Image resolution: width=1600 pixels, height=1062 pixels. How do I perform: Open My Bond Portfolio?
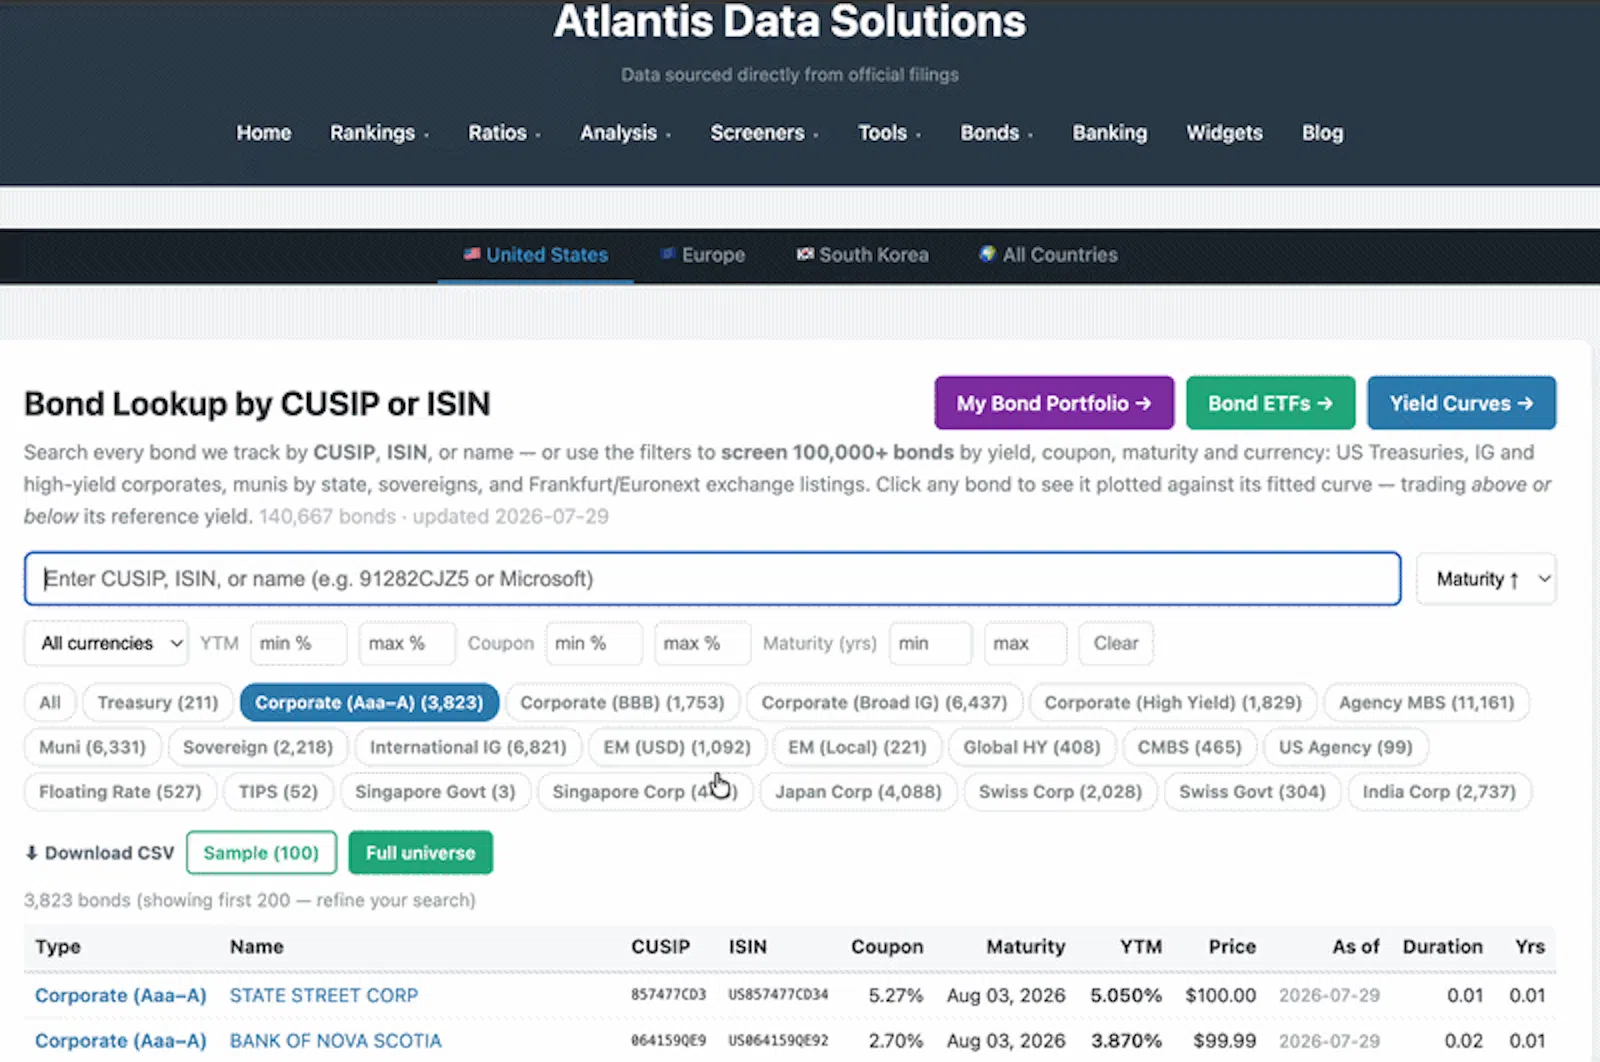coord(1054,403)
